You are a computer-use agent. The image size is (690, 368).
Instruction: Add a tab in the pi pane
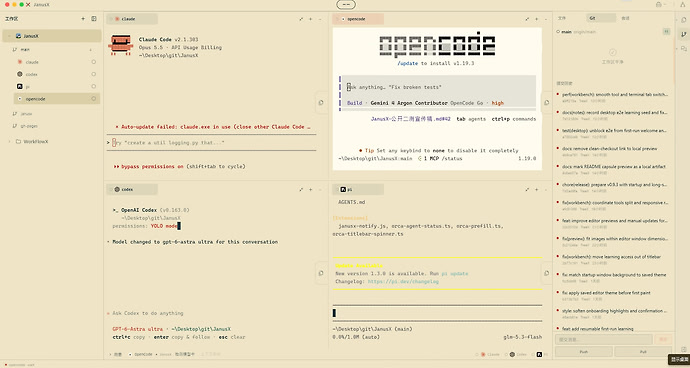point(536,189)
